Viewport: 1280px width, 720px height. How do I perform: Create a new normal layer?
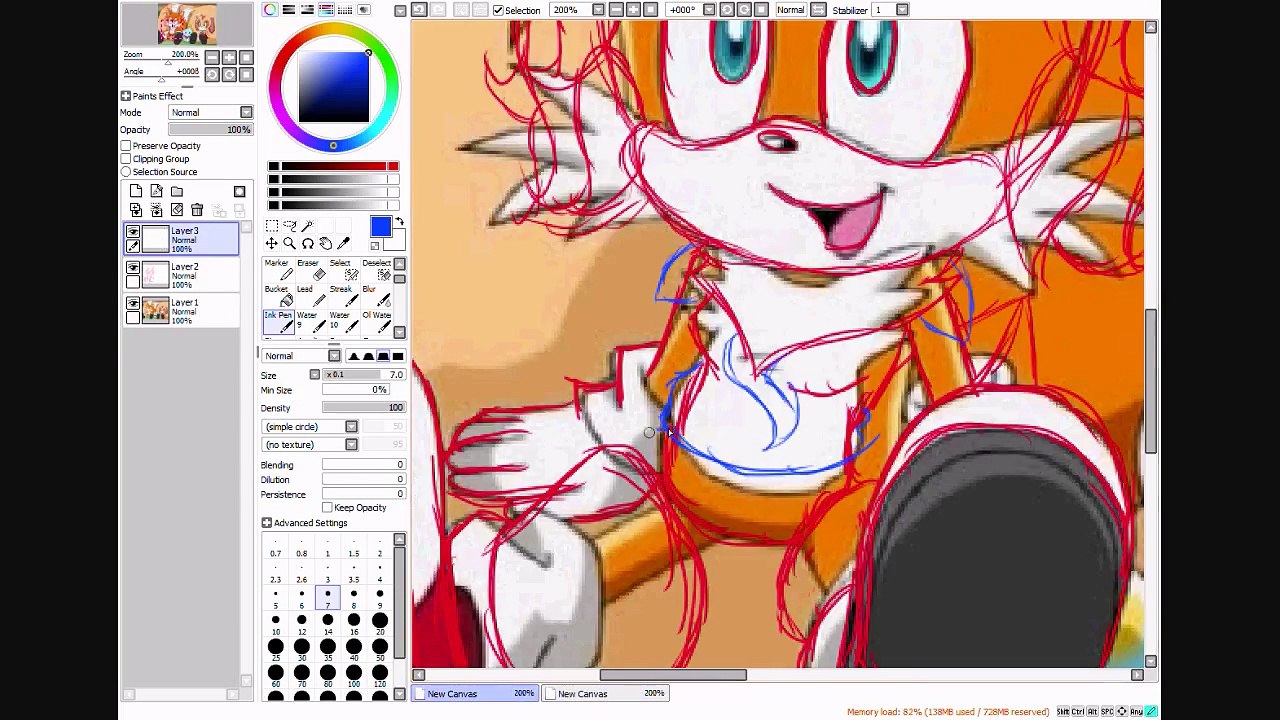click(136, 191)
